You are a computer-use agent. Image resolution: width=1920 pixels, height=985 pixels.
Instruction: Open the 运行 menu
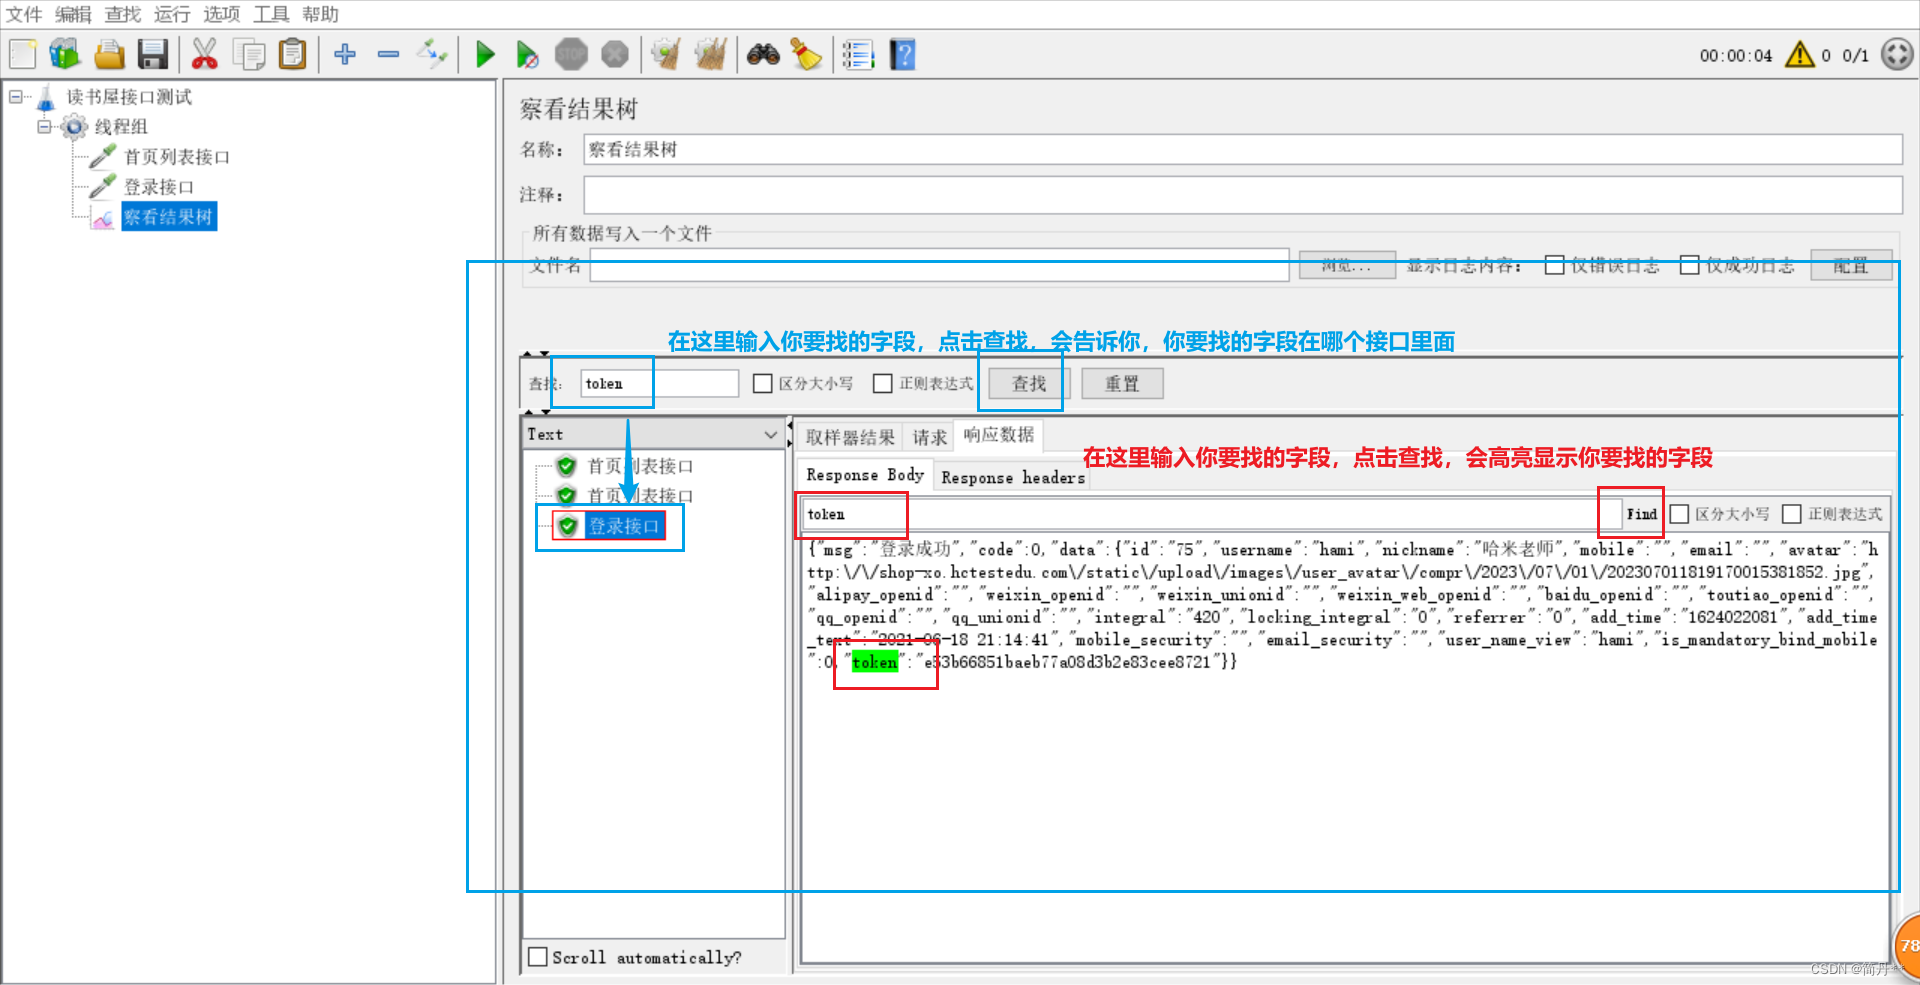point(172,14)
